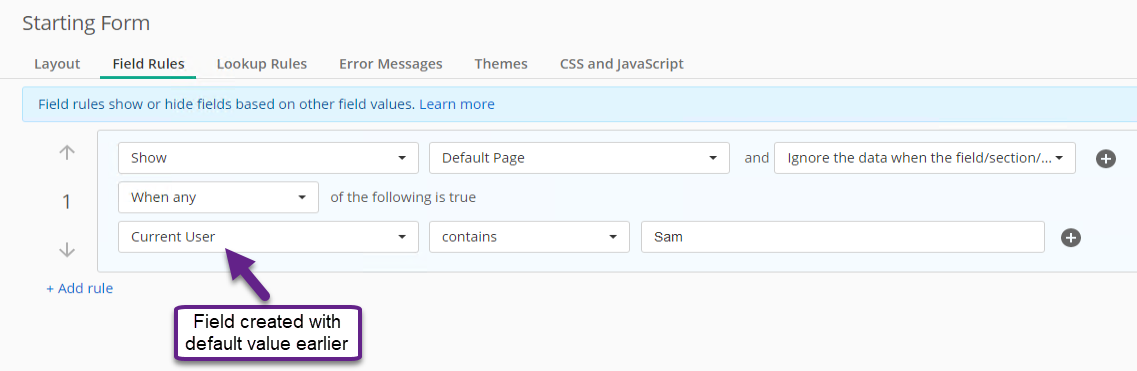1137x371 pixels.
Task: Click the Starting Form heading
Action: (86, 23)
